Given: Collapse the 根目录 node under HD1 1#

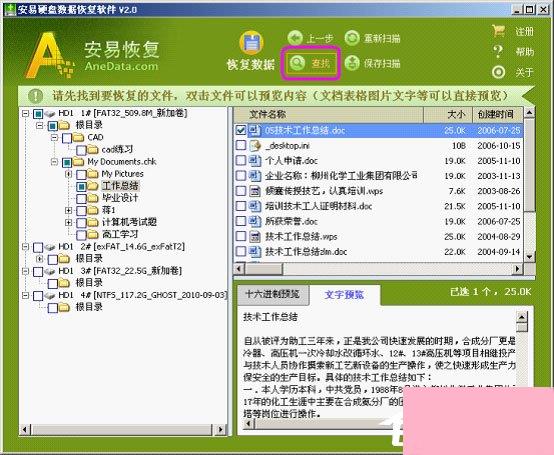Looking at the screenshot, I should pyautogui.click(x=40, y=125).
